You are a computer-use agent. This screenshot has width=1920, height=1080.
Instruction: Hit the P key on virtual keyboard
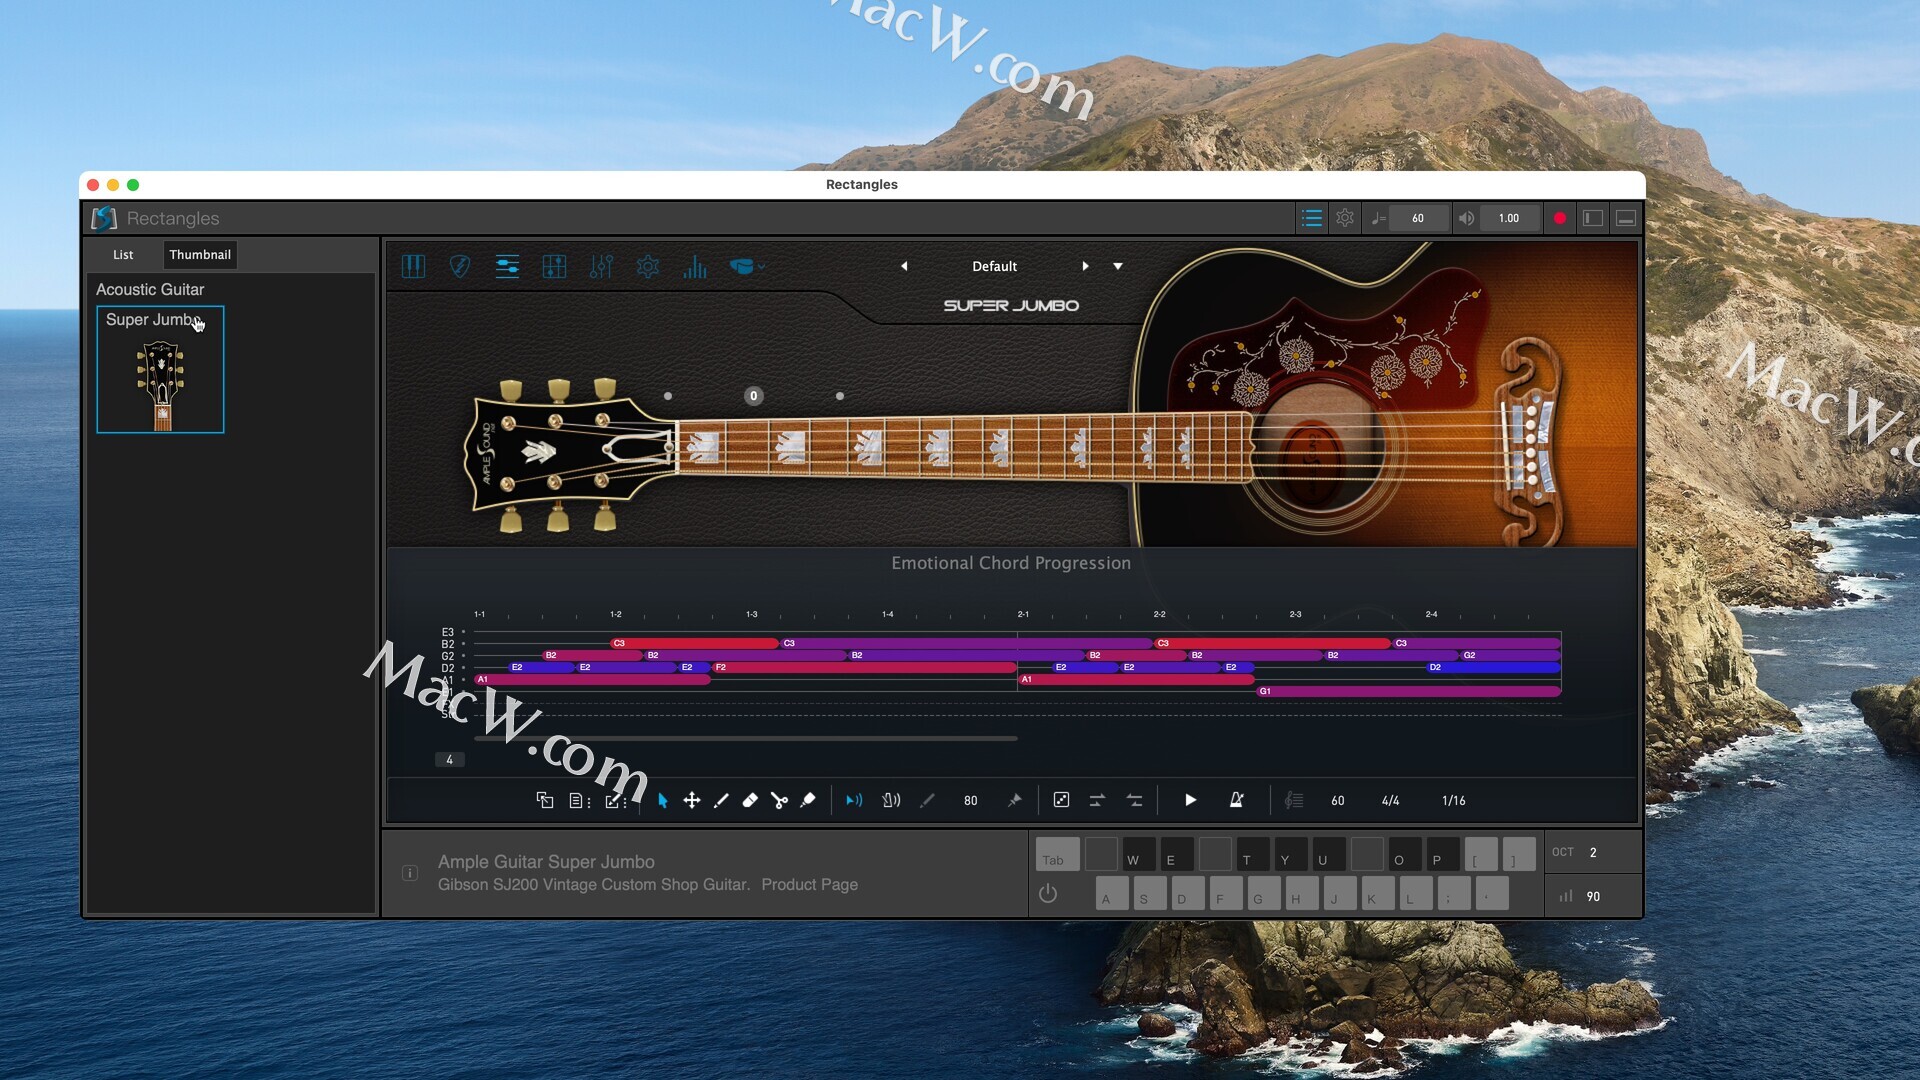1443,854
